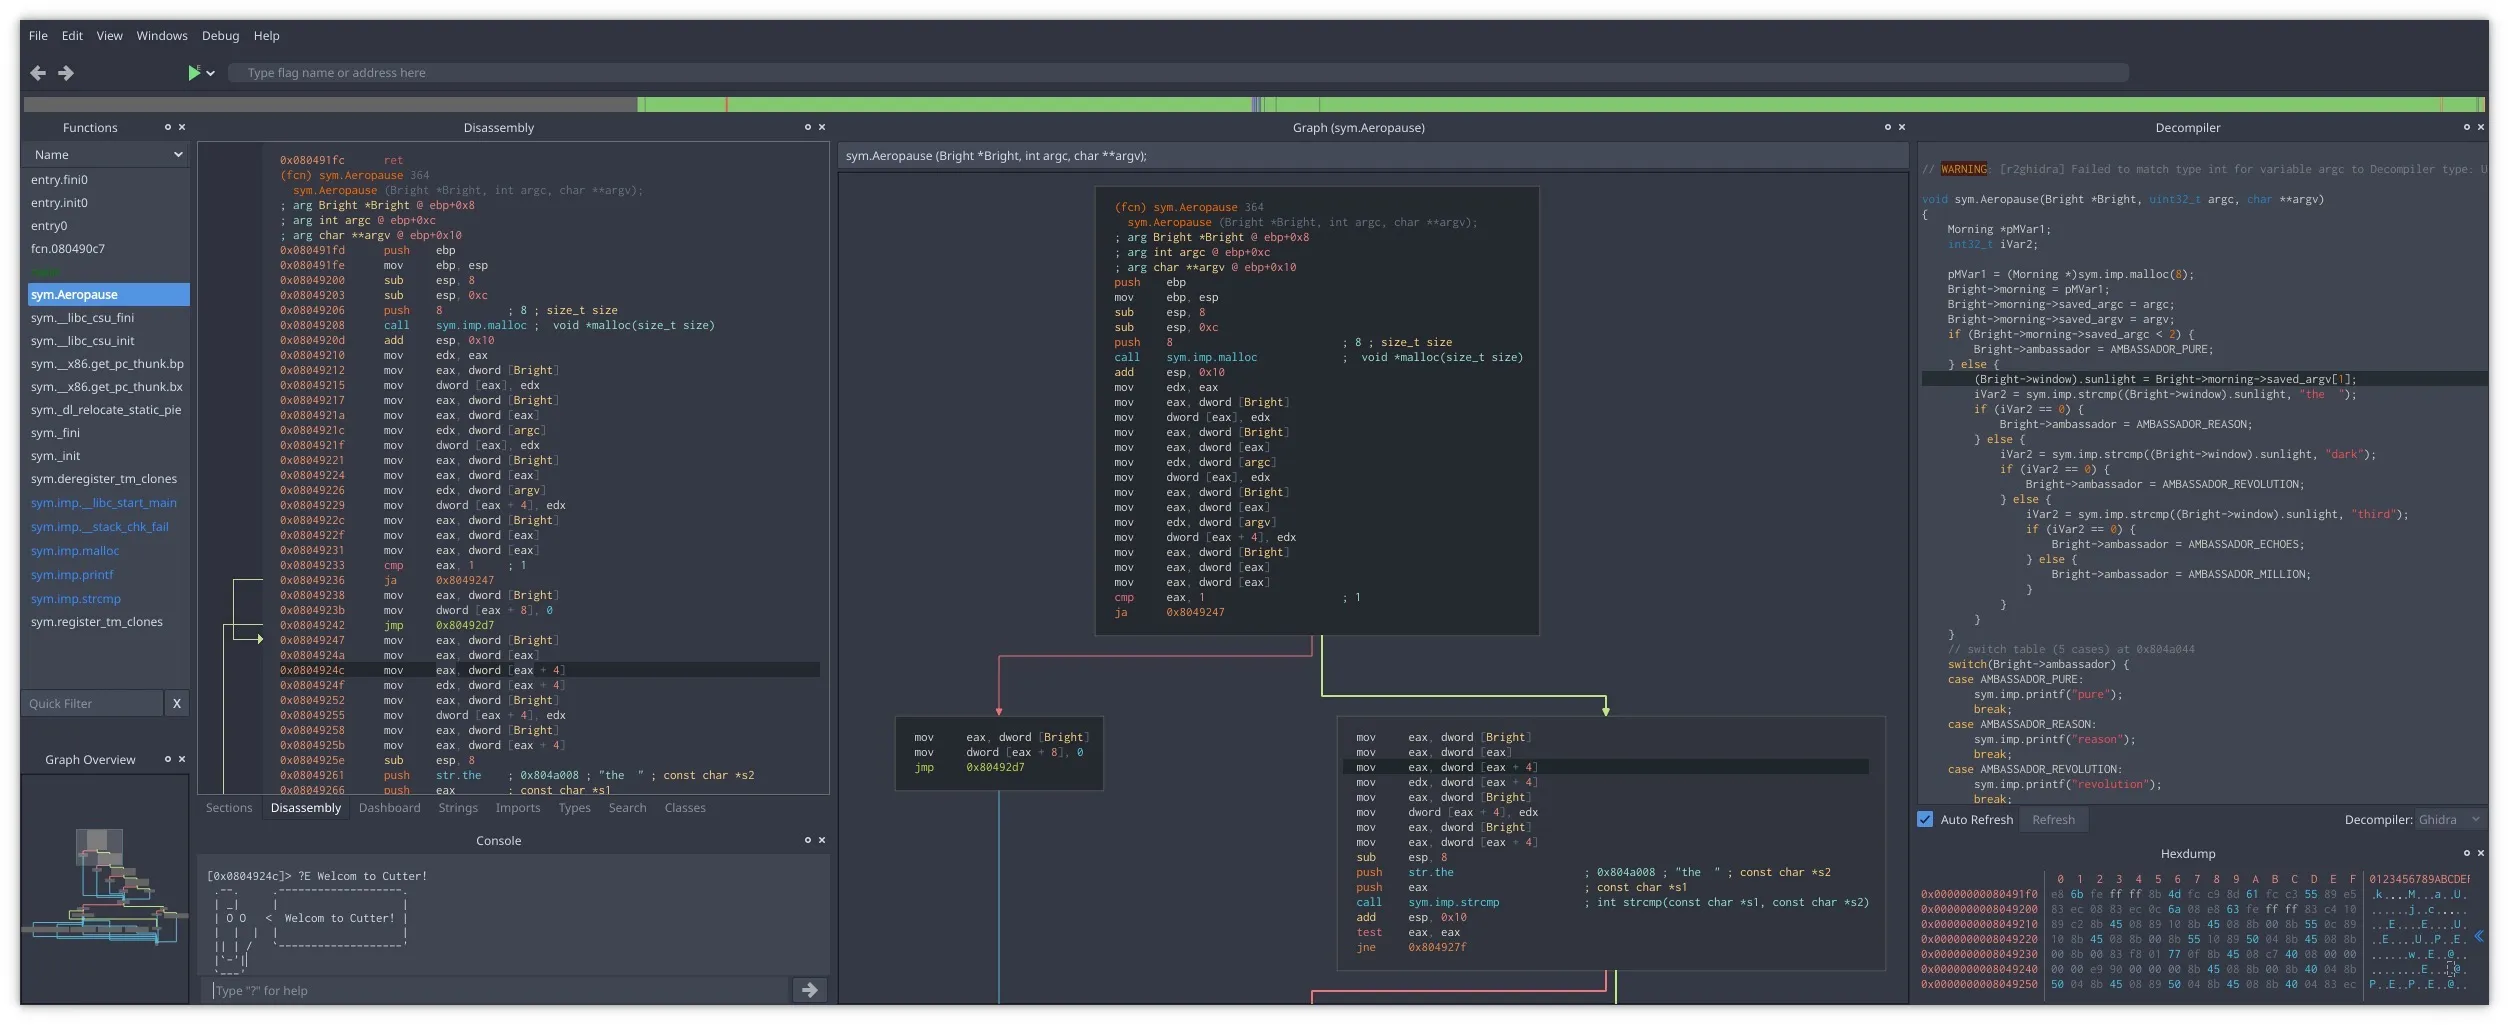The image size is (2509, 1025).
Task: Select sym.imp.strcmp in the functions list
Action: [76, 599]
